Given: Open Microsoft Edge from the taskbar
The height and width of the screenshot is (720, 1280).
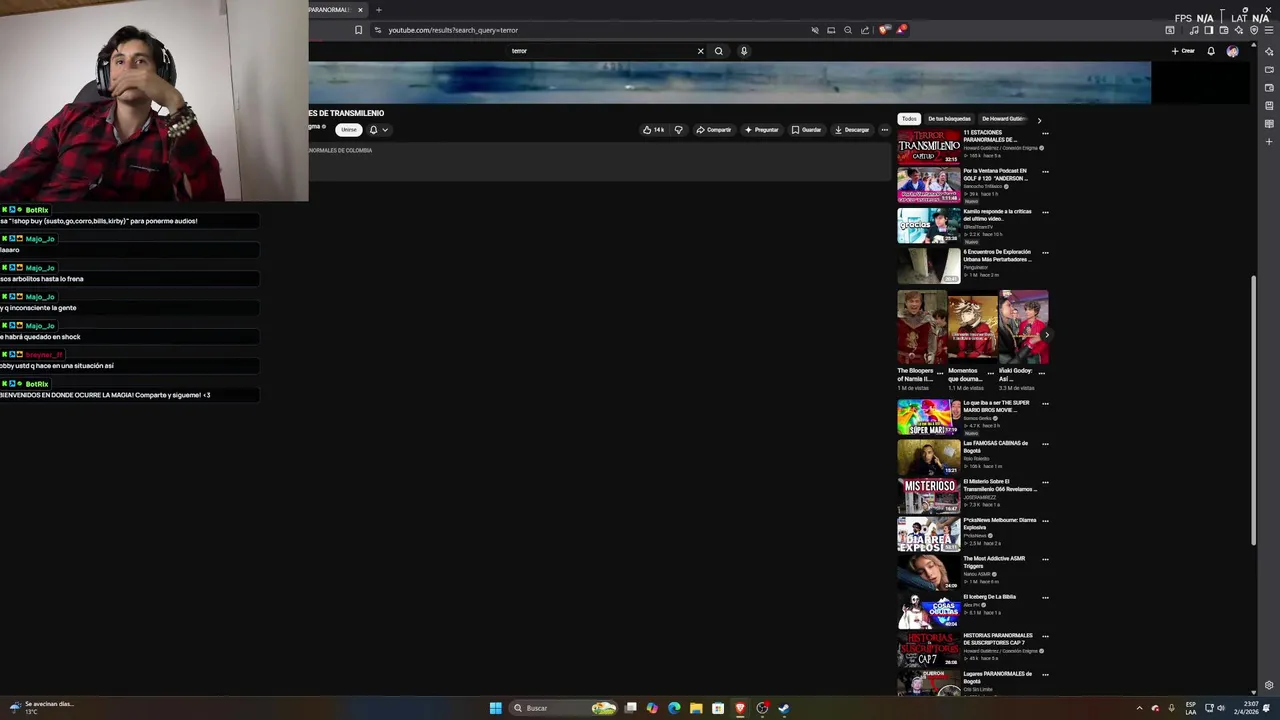Looking at the screenshot, I should 674,708.
